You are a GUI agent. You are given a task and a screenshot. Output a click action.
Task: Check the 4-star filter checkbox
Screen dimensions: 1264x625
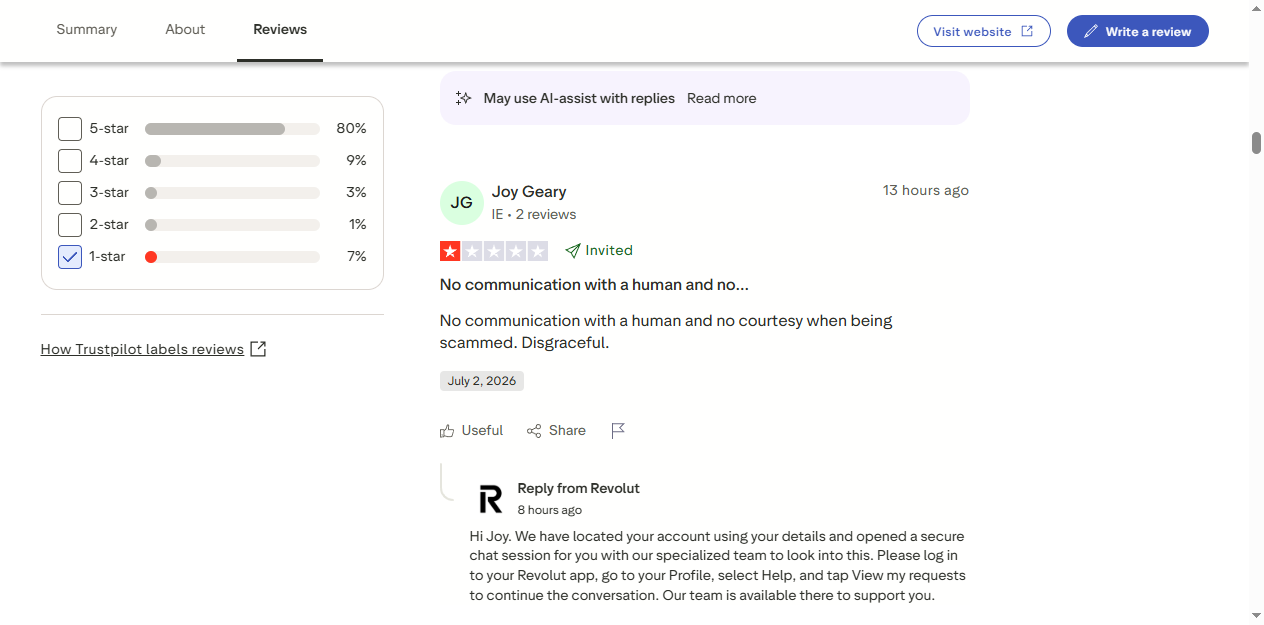pos(70,161)
